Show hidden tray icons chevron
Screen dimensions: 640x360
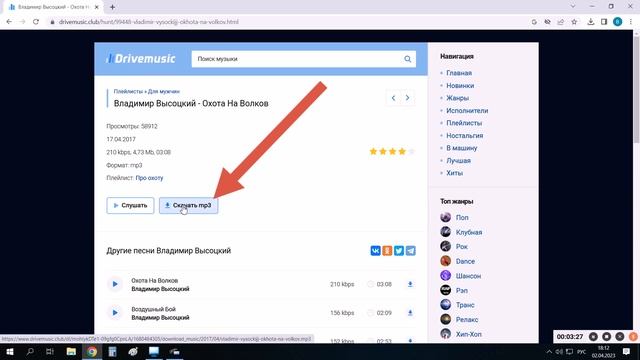click(549, 351)
